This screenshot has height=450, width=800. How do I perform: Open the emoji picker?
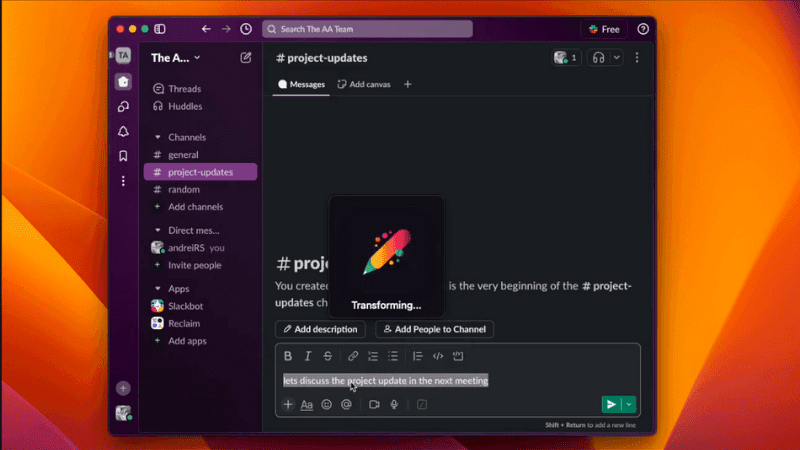pos(326,405)
